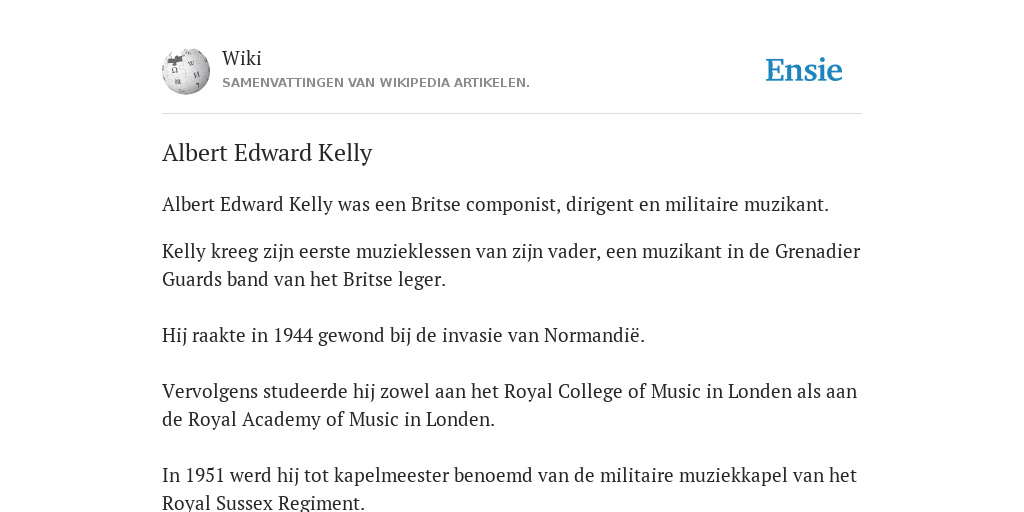Viewport: 1024px width, 512px height.
Task: Click the 'Albert Edward Kelly' article title
Action: click(x=267, y=153)
